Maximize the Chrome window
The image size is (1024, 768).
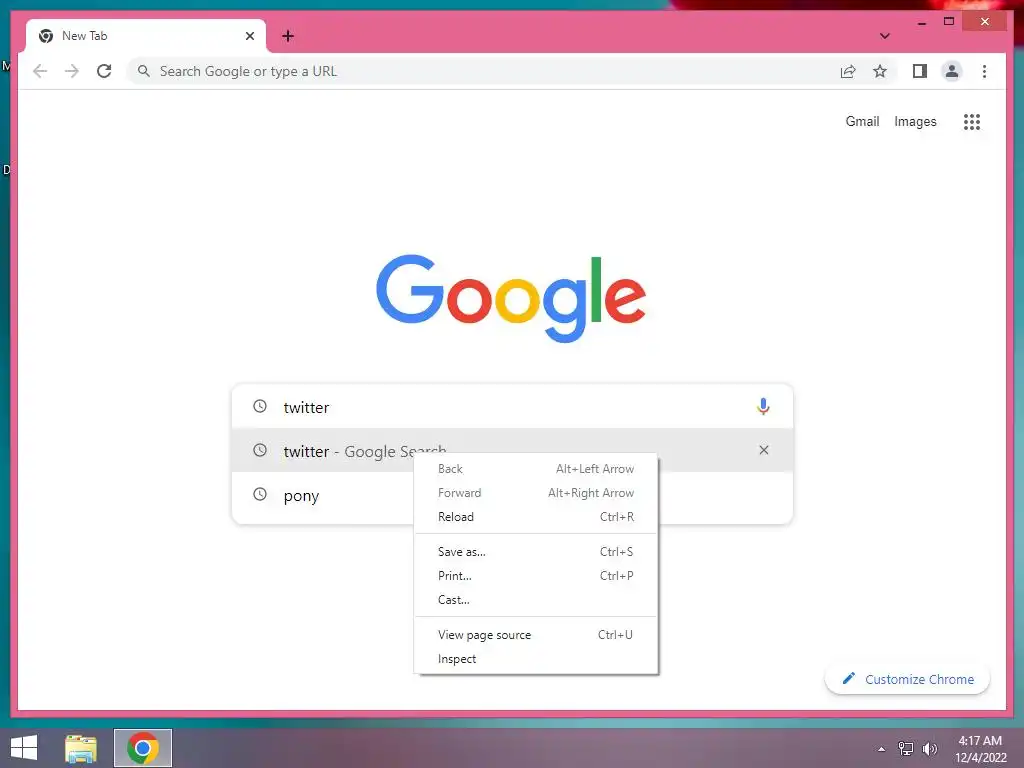[949, 22]
